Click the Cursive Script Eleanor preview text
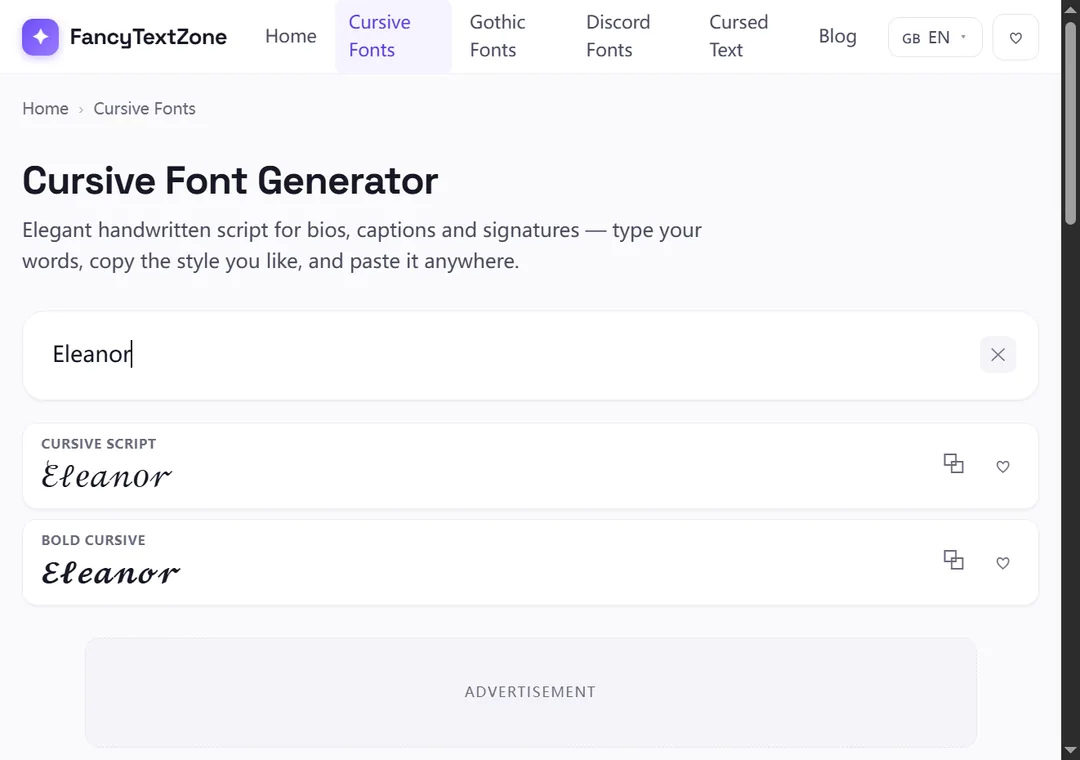Screen dimensions: 1080x760 107,475
